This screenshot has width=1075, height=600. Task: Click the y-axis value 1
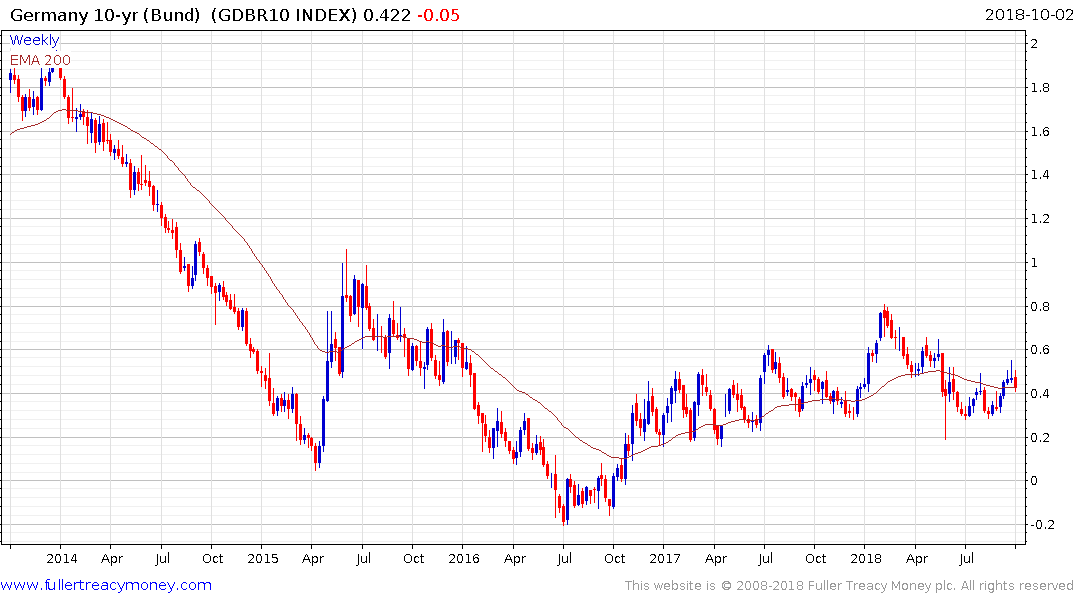tap(1035, 263)
